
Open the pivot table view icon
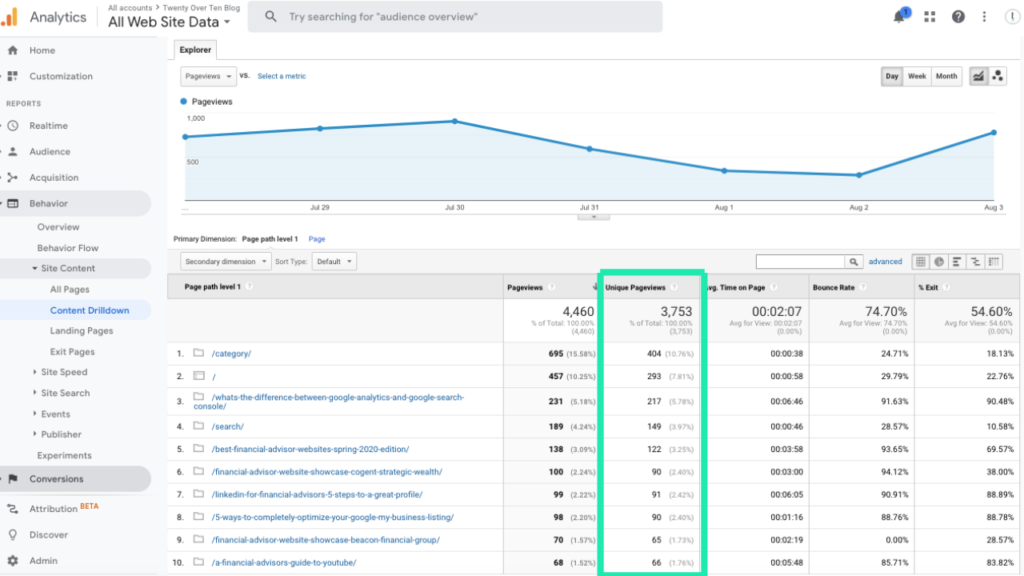[x=993, y=261]
